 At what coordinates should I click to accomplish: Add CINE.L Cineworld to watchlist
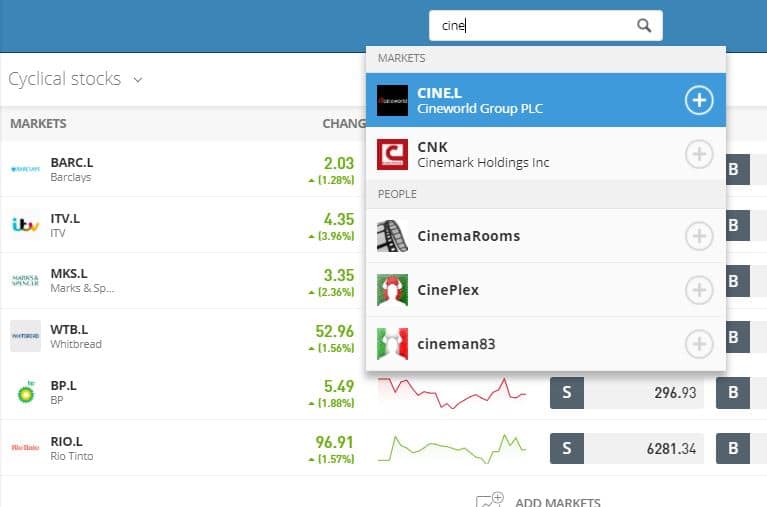(699, 100)
